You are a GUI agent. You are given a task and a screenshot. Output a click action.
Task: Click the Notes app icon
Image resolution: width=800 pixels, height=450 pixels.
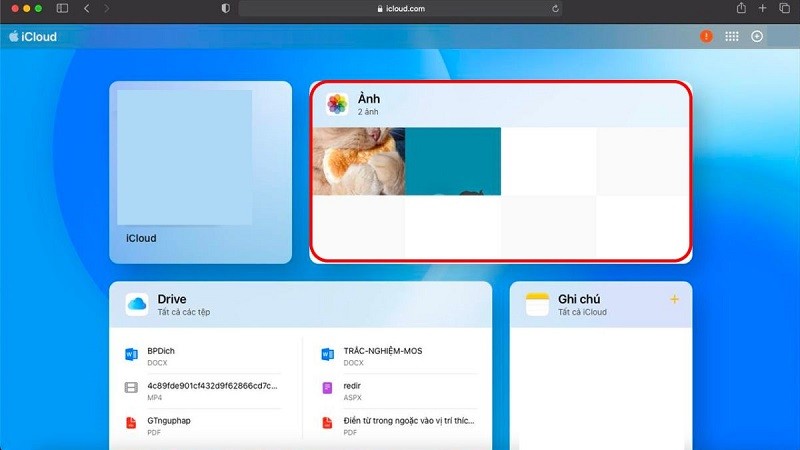point(537,305)
